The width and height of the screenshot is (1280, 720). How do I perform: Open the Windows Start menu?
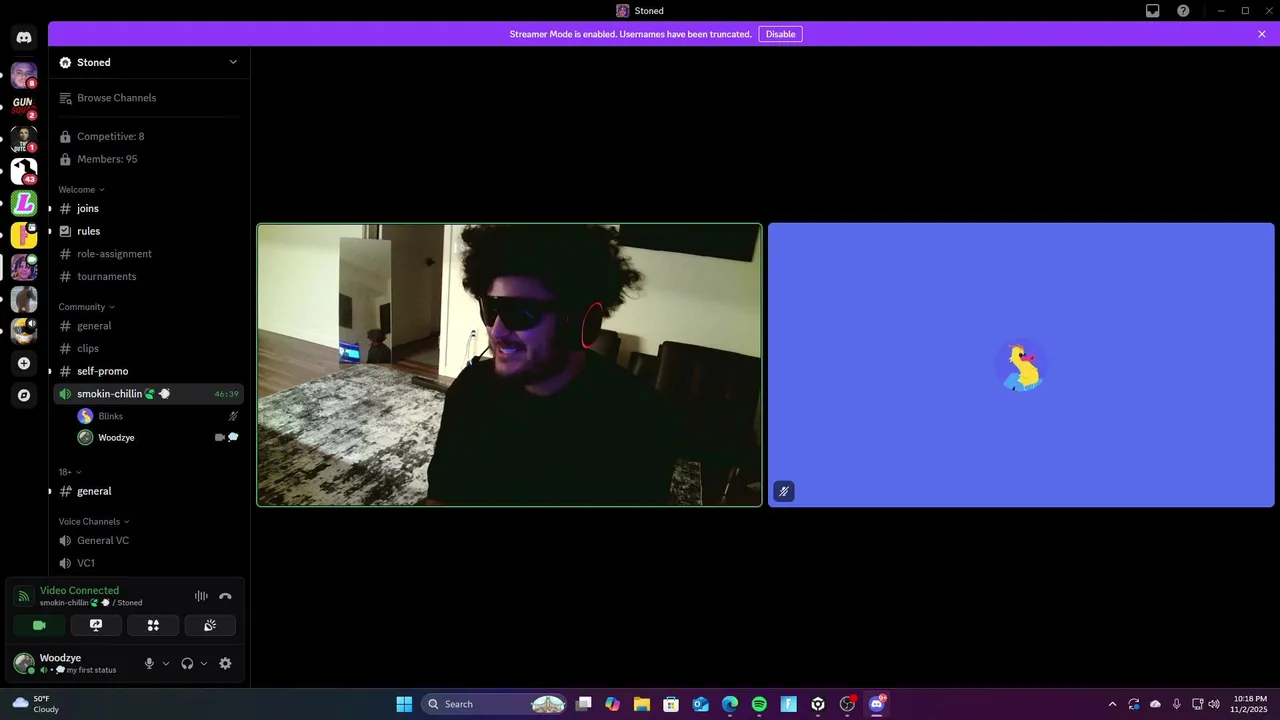tap(404, 704)
